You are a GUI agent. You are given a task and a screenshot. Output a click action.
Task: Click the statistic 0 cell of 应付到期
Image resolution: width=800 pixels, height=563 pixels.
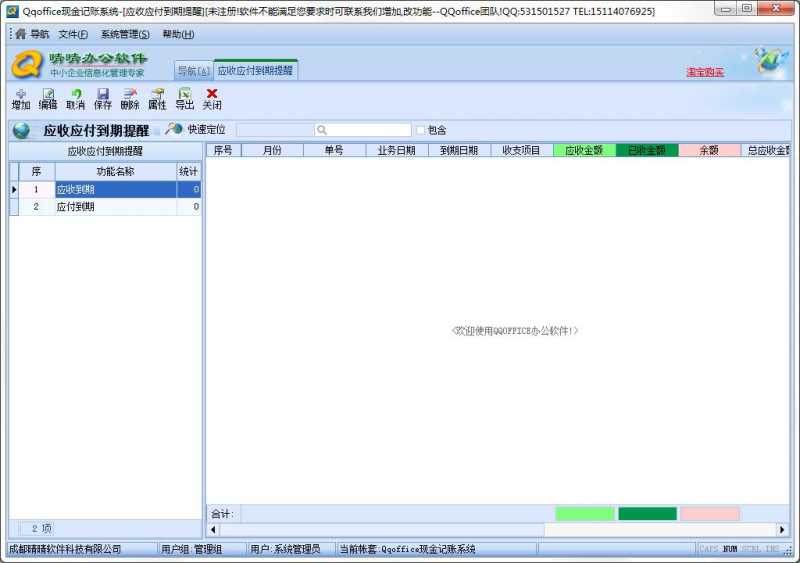(x=189, y=207)
